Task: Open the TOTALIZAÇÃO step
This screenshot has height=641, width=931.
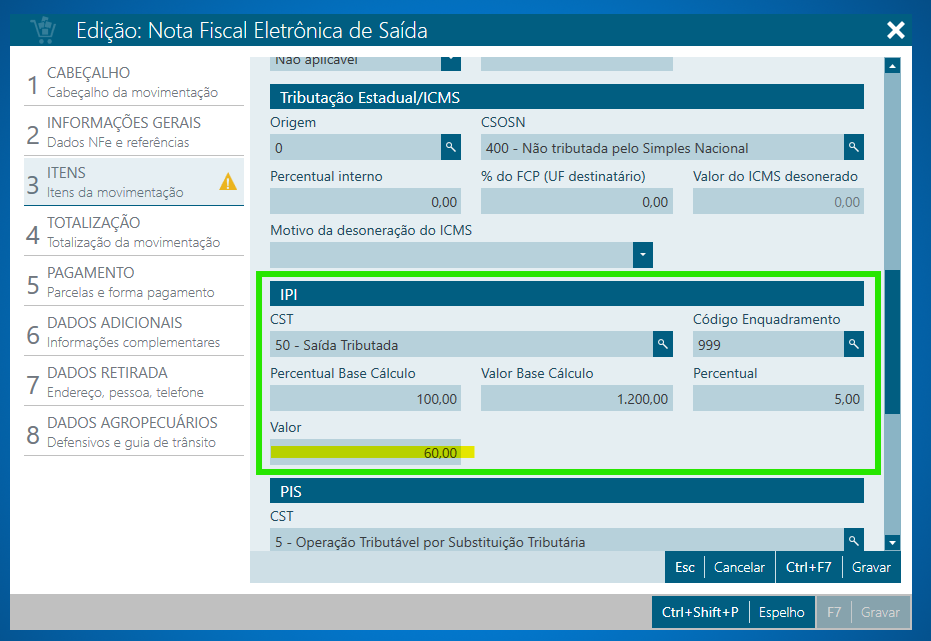Action: coord(130,232)
